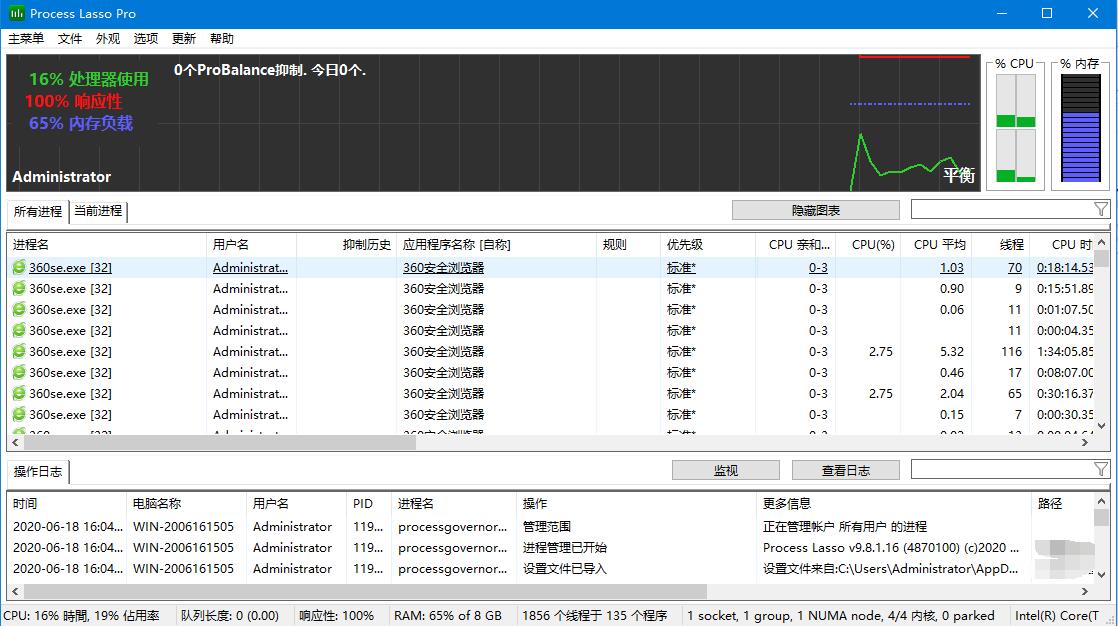The height and width of the screenshot is (626, 1118).
Task: Open the 文件 menu
Action: 70,39
